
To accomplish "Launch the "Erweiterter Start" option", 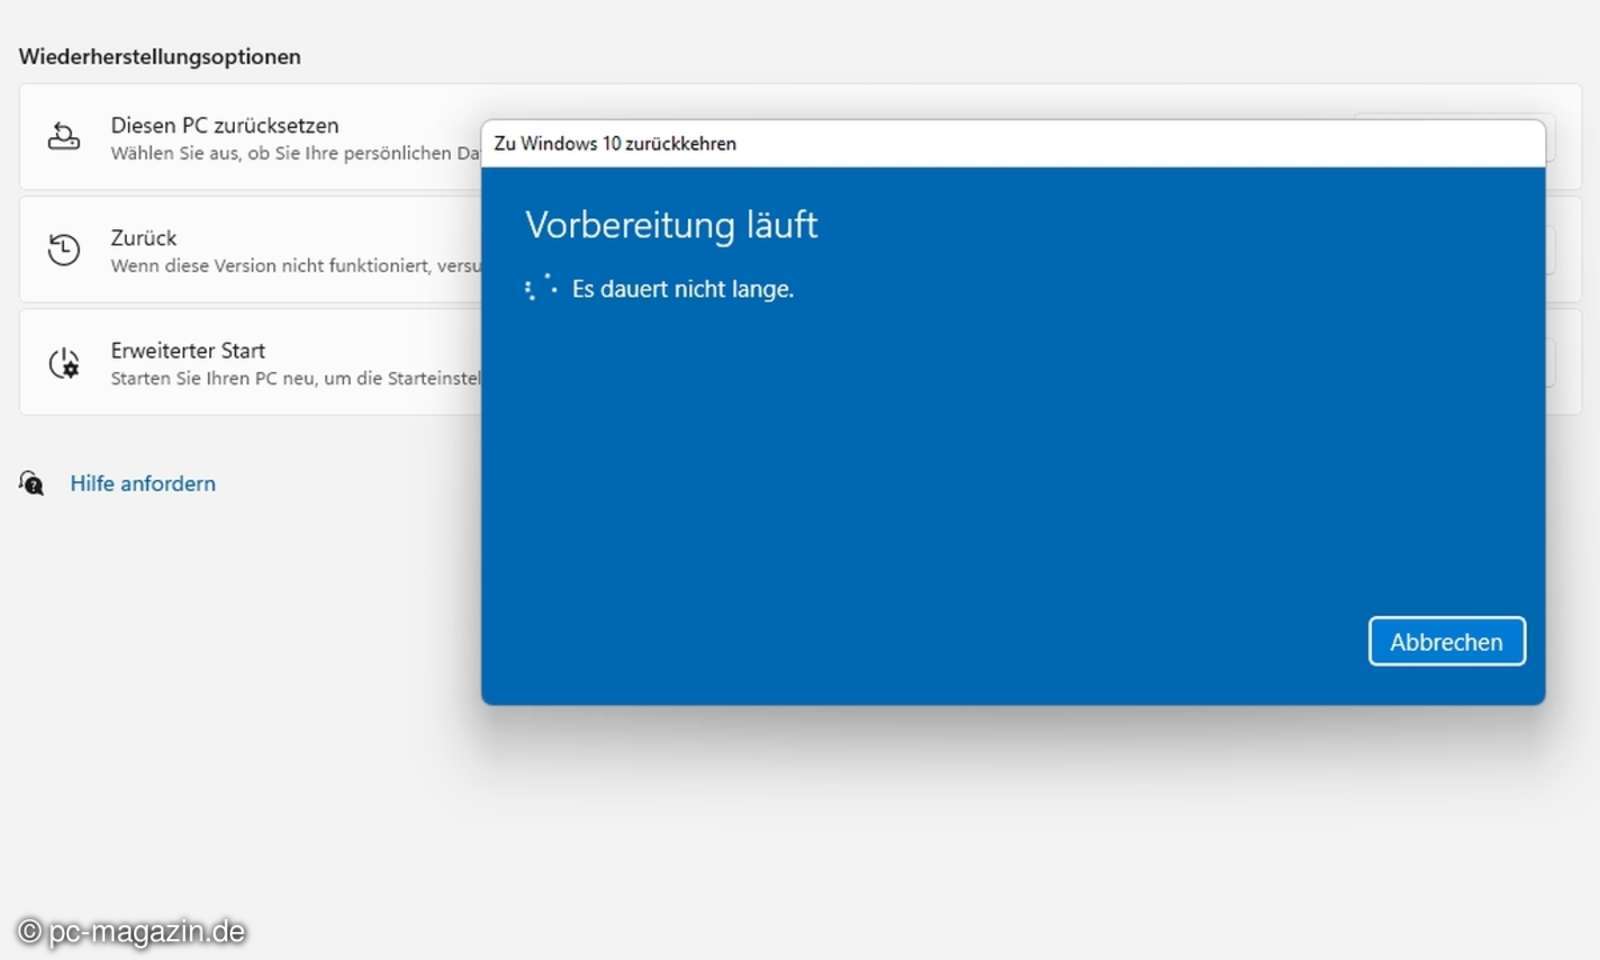I will point(188,350).
